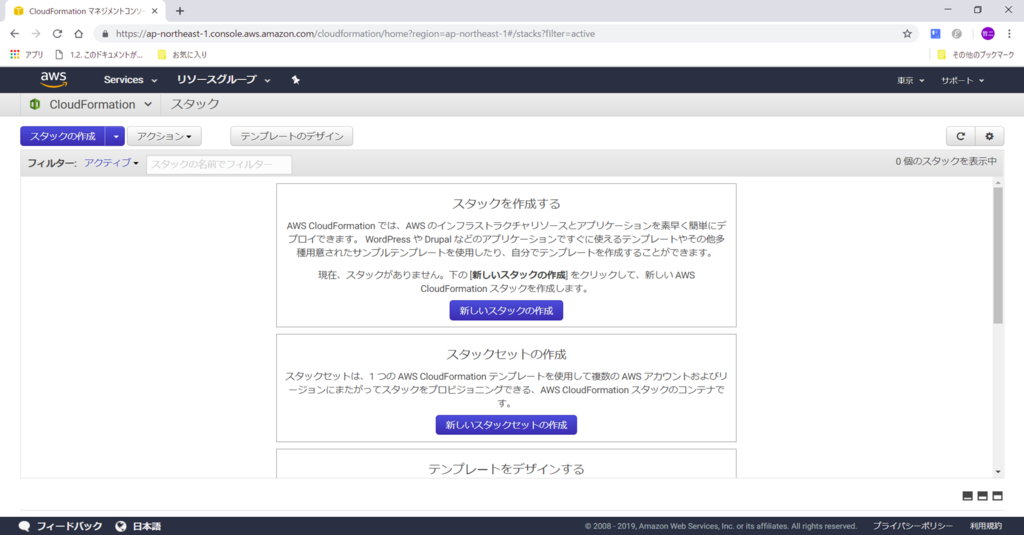Select the CloudFormation マネジメントコンソール tab
Image resolution: width=1024 pixels, height=535 pixels.
point(85,11)
